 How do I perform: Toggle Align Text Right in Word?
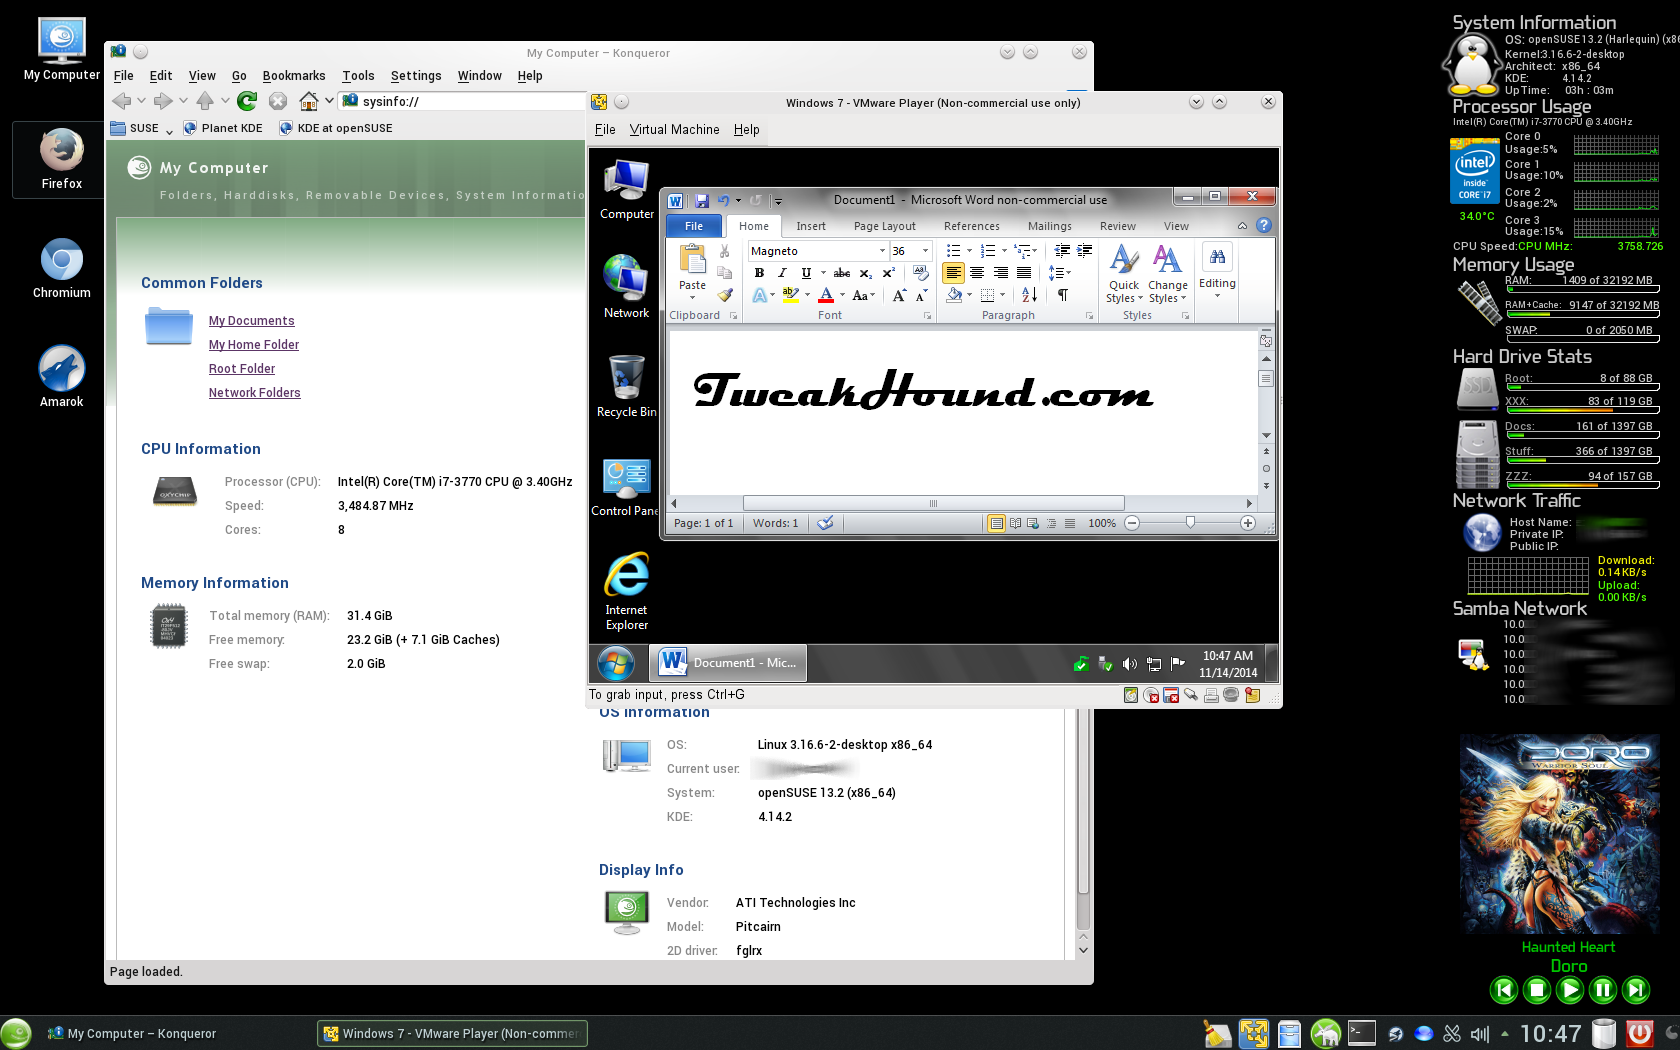tap(1001, 273)
